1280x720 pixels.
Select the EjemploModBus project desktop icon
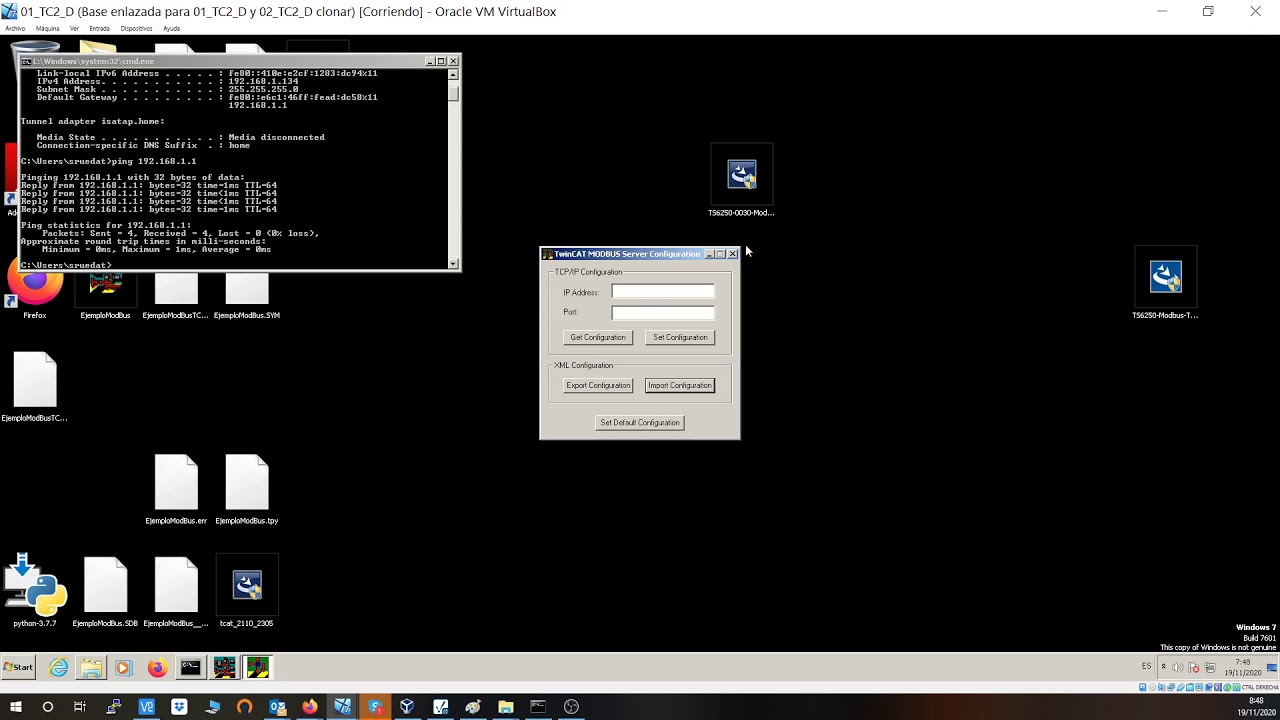[x=105, y=296]
